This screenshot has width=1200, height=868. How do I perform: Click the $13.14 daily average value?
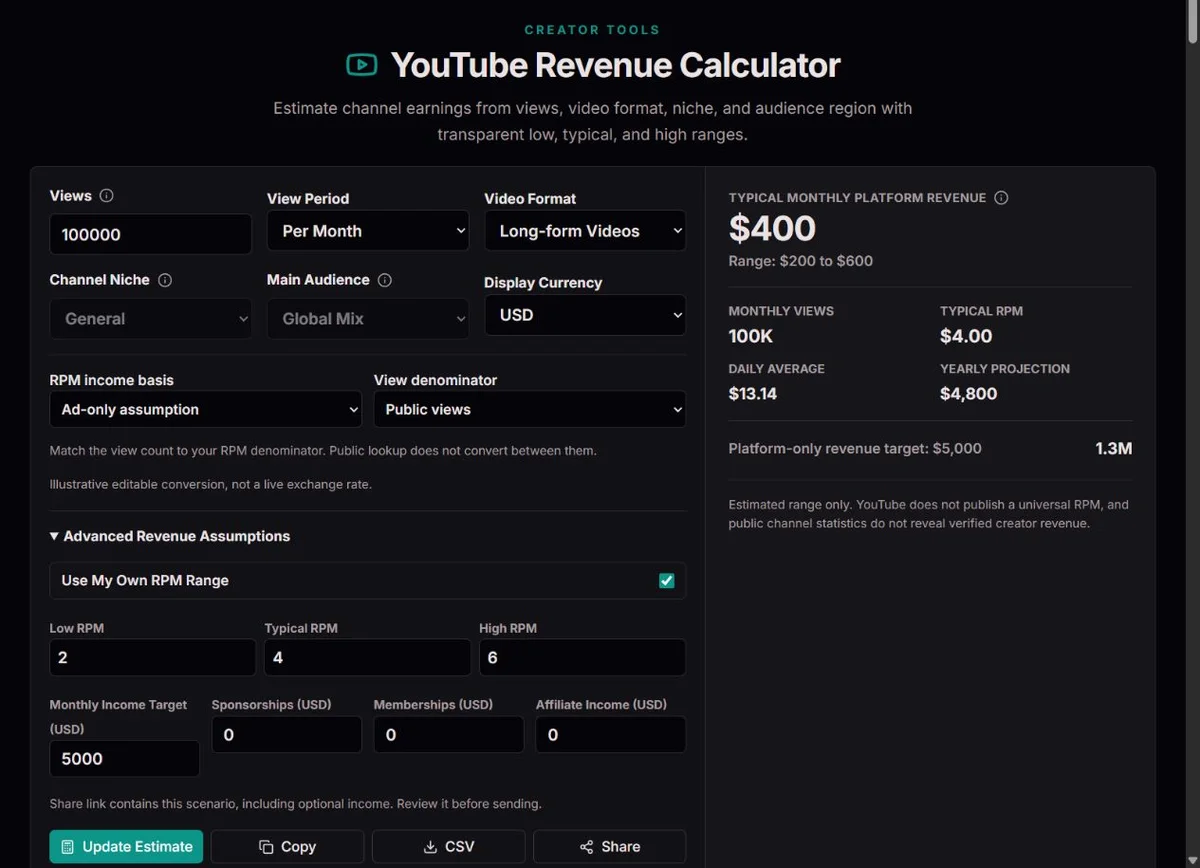[x=753, y=394]
